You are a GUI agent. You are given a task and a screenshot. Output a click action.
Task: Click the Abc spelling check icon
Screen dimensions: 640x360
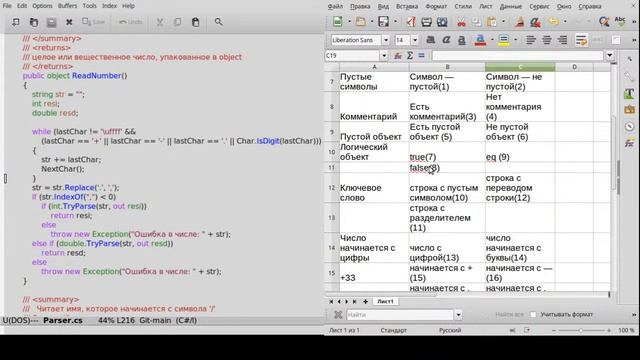point(620,22)
